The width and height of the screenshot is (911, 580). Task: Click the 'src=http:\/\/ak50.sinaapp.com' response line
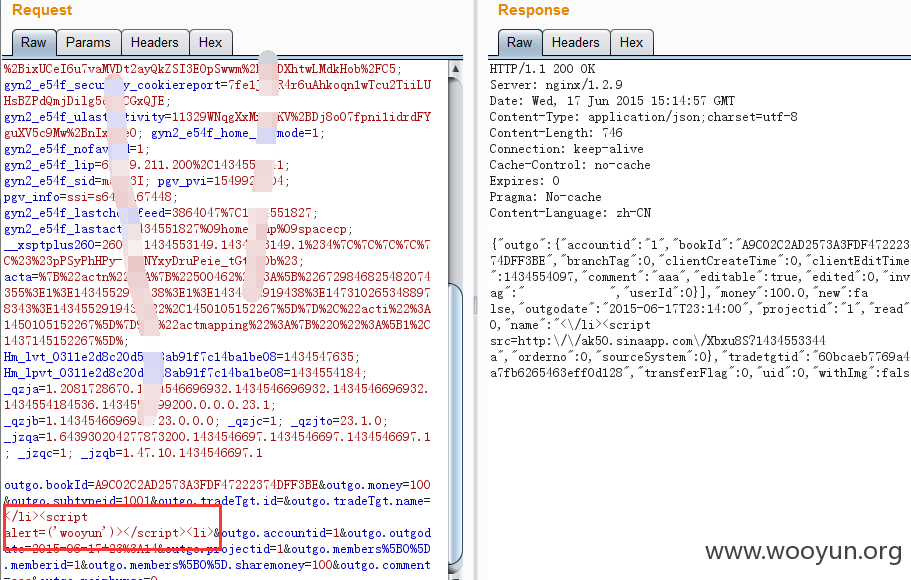click(657, 341)
